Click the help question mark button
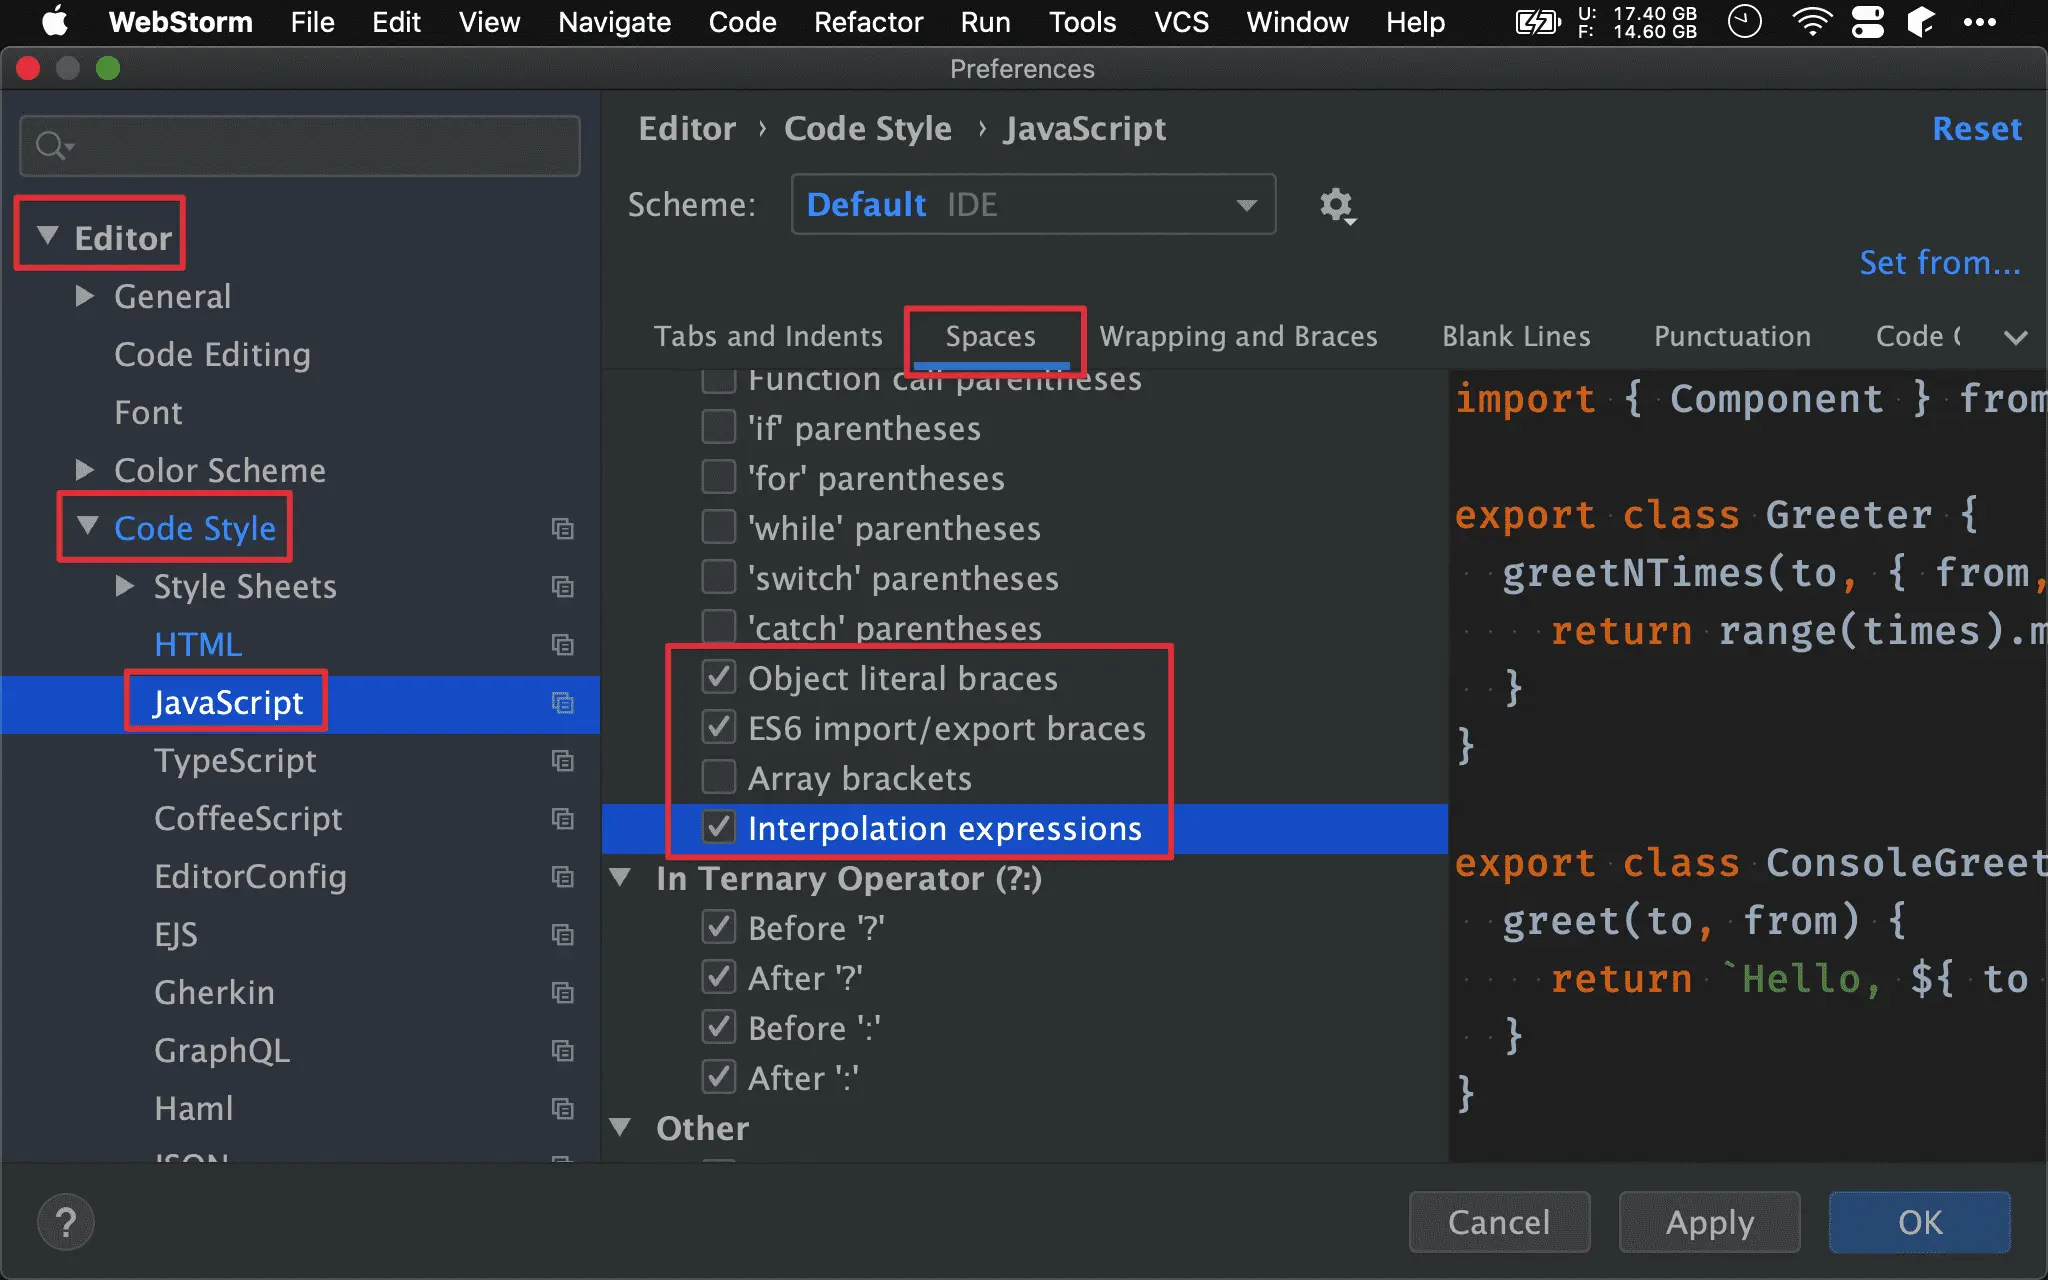 point(66,1222)
